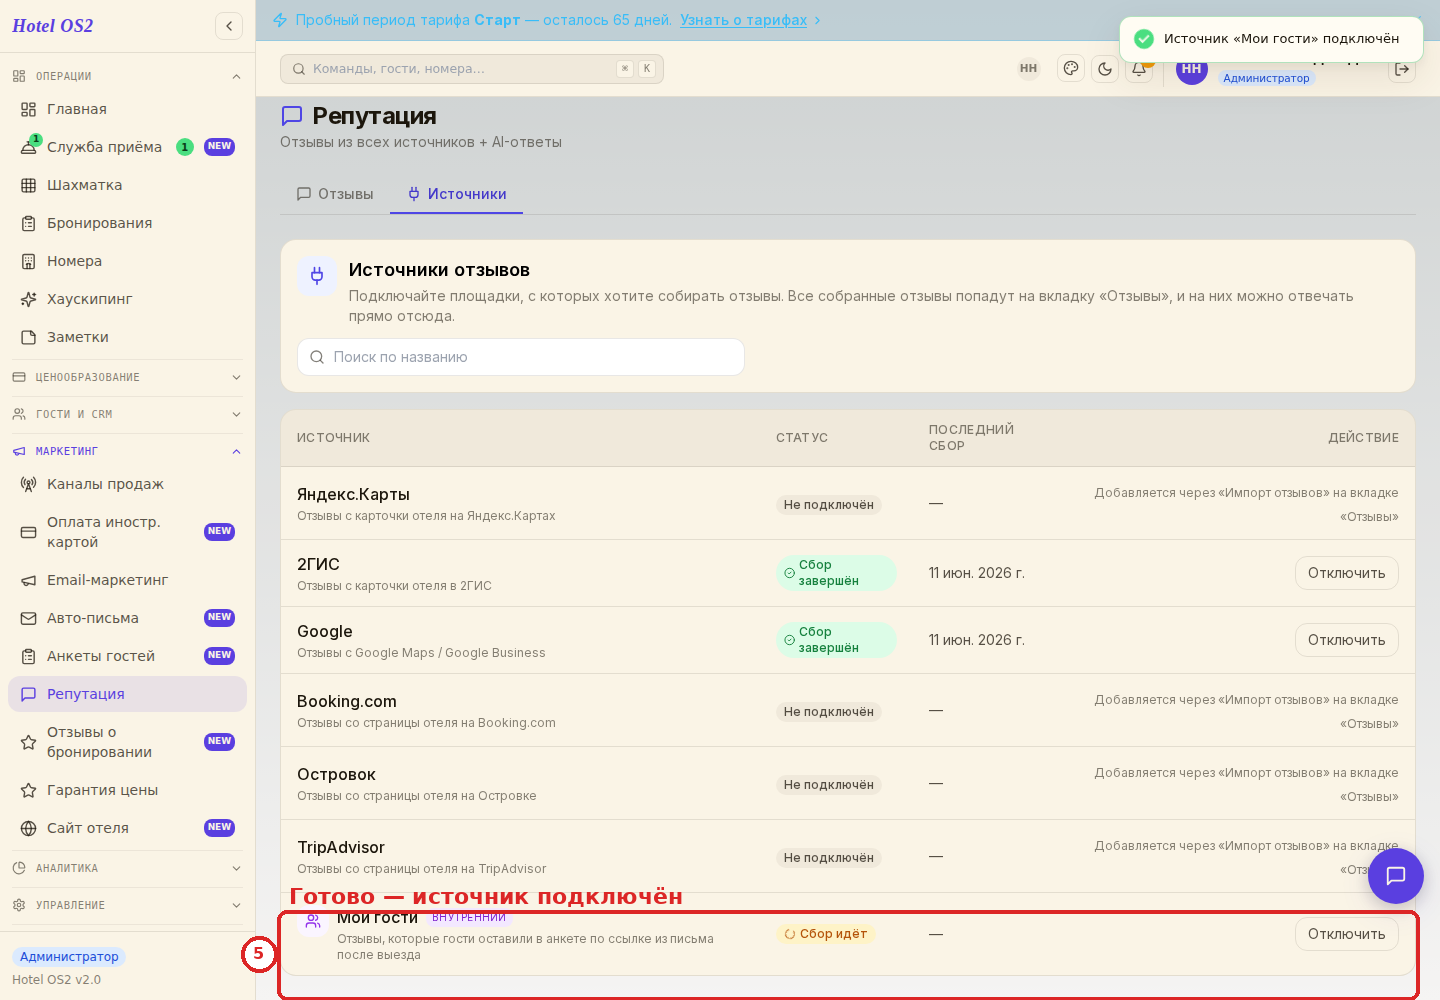The image size is (1440, 1000).
Task: Click the Бронирования clipboard icon
Action: click(29, 223)
